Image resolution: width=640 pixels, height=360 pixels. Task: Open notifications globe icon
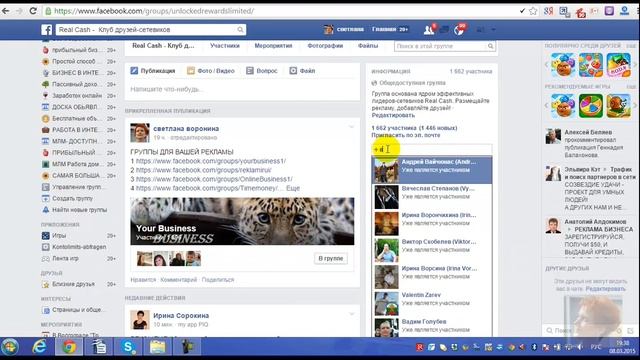click(x=459, y=30)
